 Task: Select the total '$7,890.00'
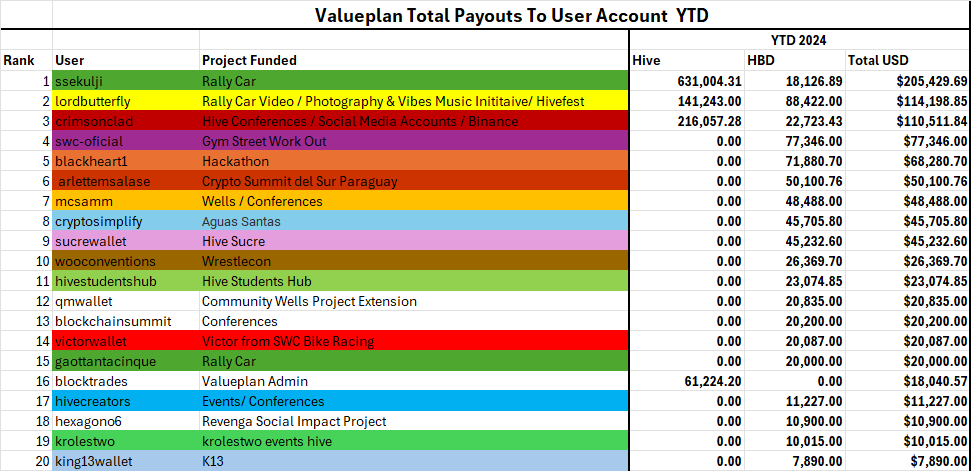click(908, 462)
